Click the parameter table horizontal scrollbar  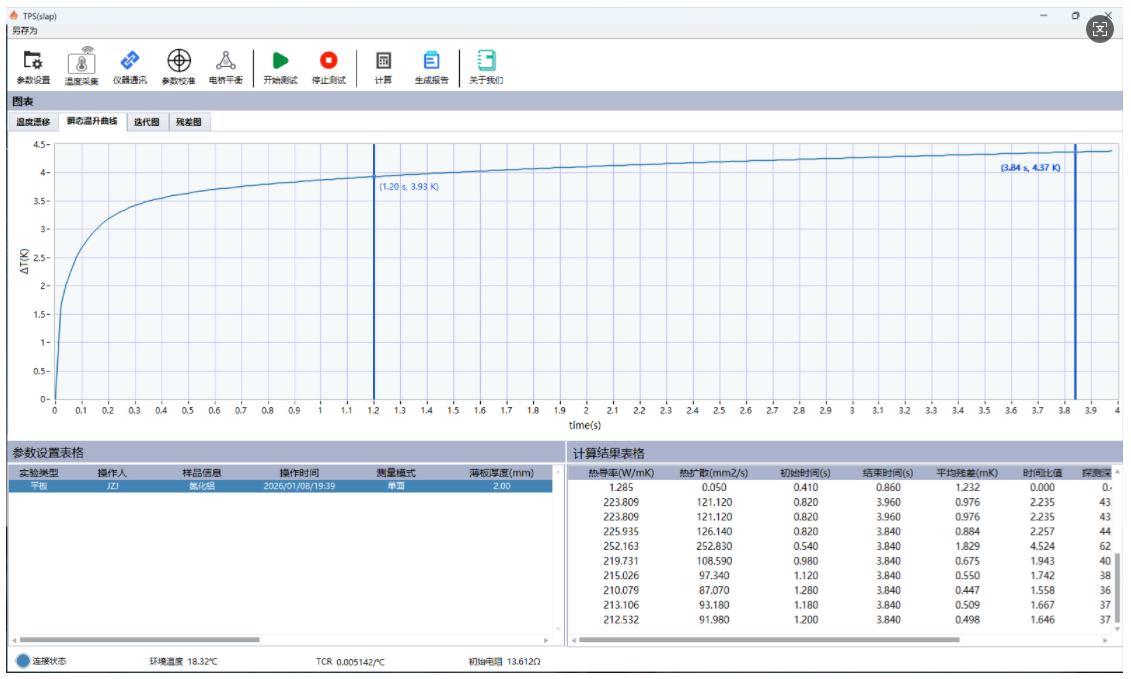click(x=140, y=639)
